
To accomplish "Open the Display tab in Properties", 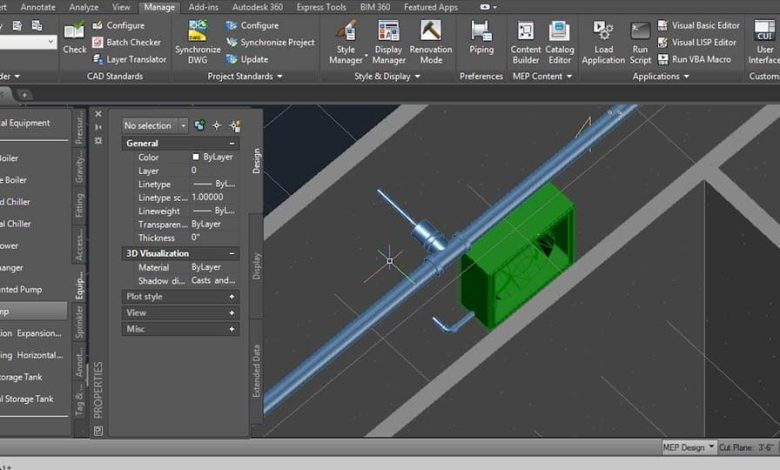I will (256, 266).
